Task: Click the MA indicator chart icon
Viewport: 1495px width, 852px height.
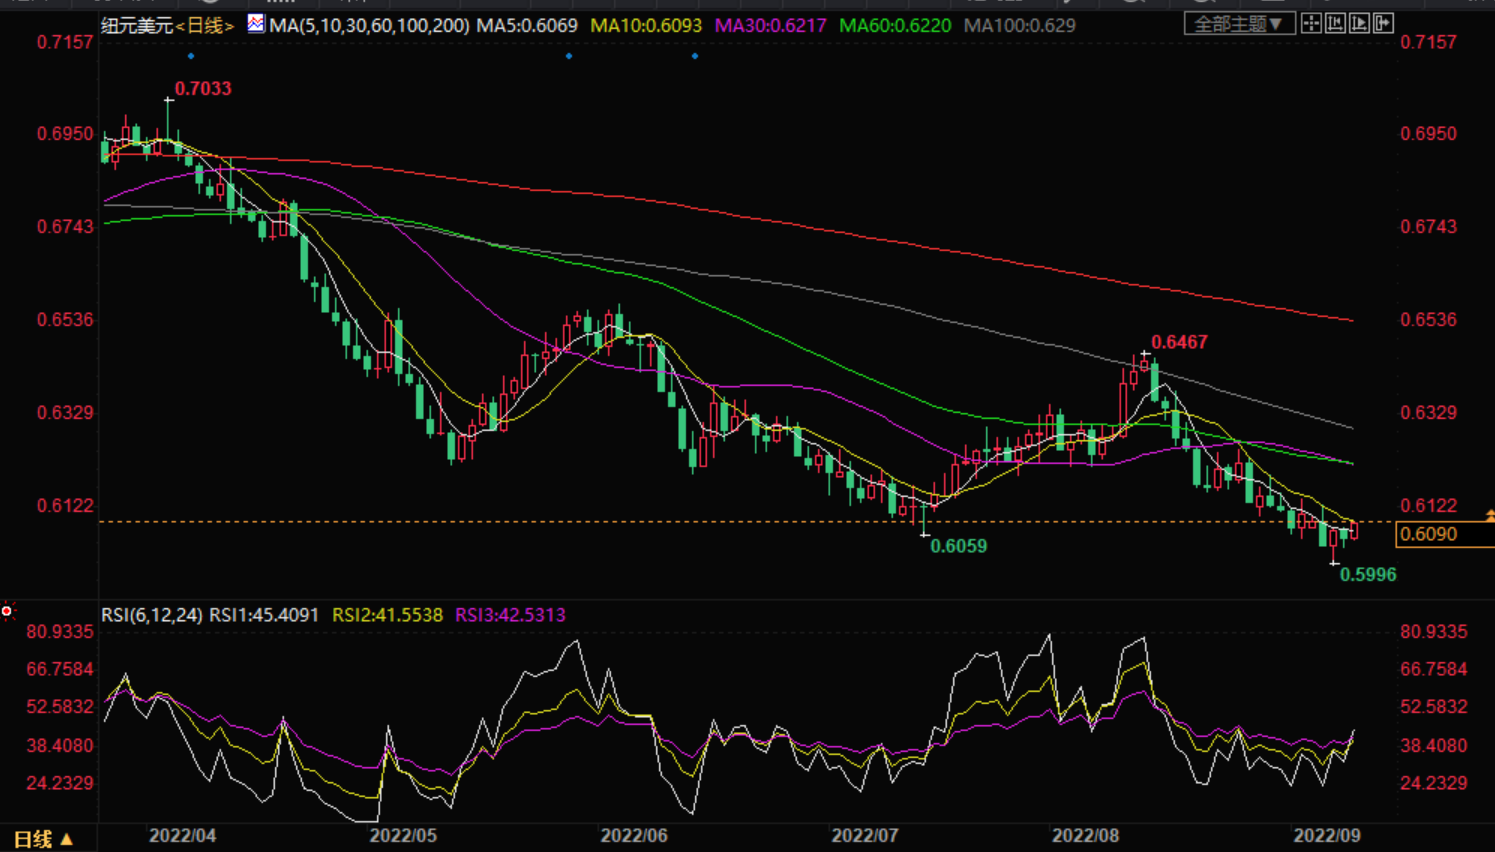Action: (256, 24)
